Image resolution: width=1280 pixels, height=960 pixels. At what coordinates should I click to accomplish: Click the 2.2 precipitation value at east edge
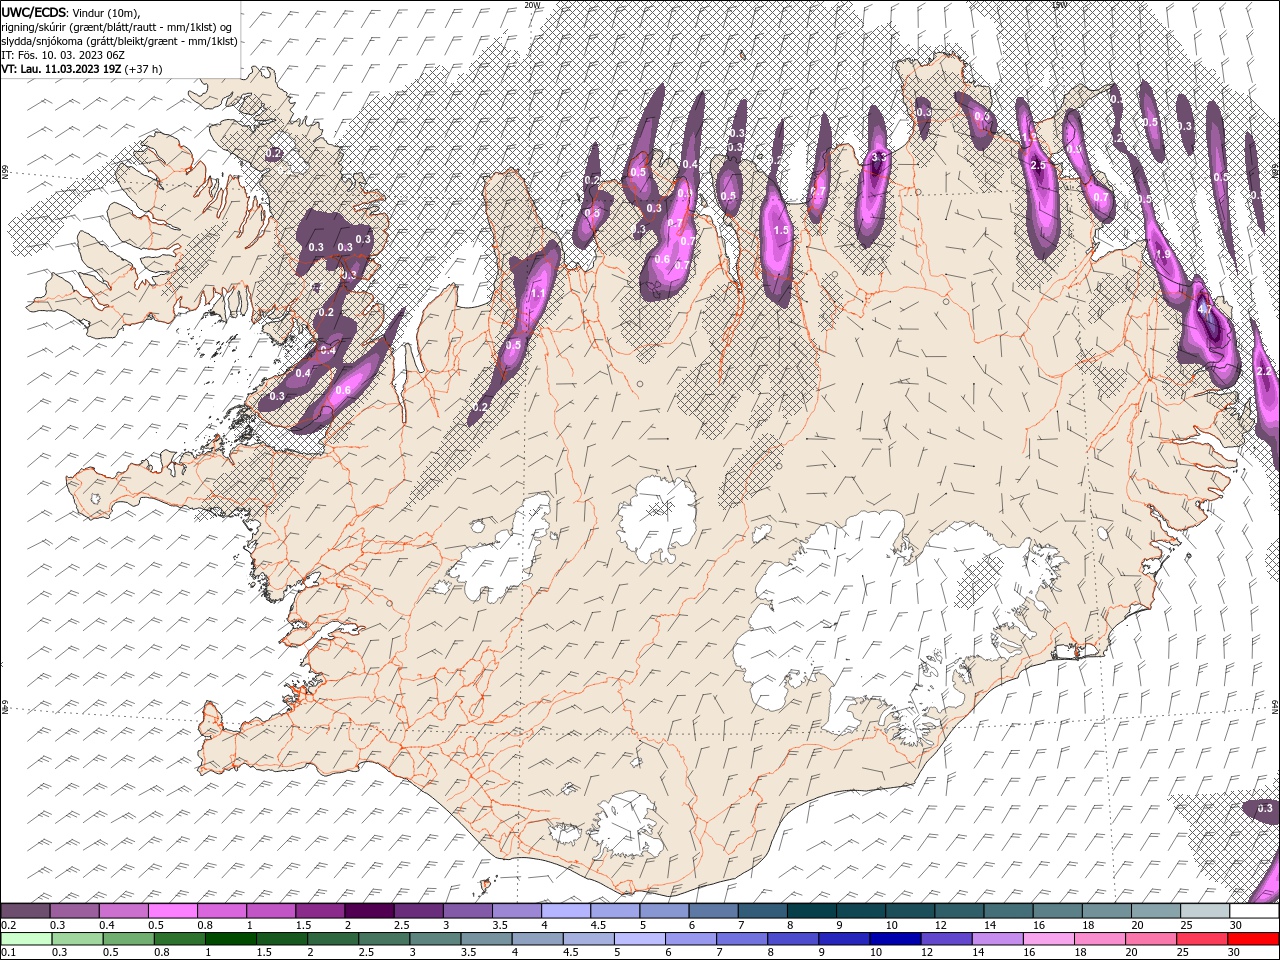click(x=1263, y=372)
